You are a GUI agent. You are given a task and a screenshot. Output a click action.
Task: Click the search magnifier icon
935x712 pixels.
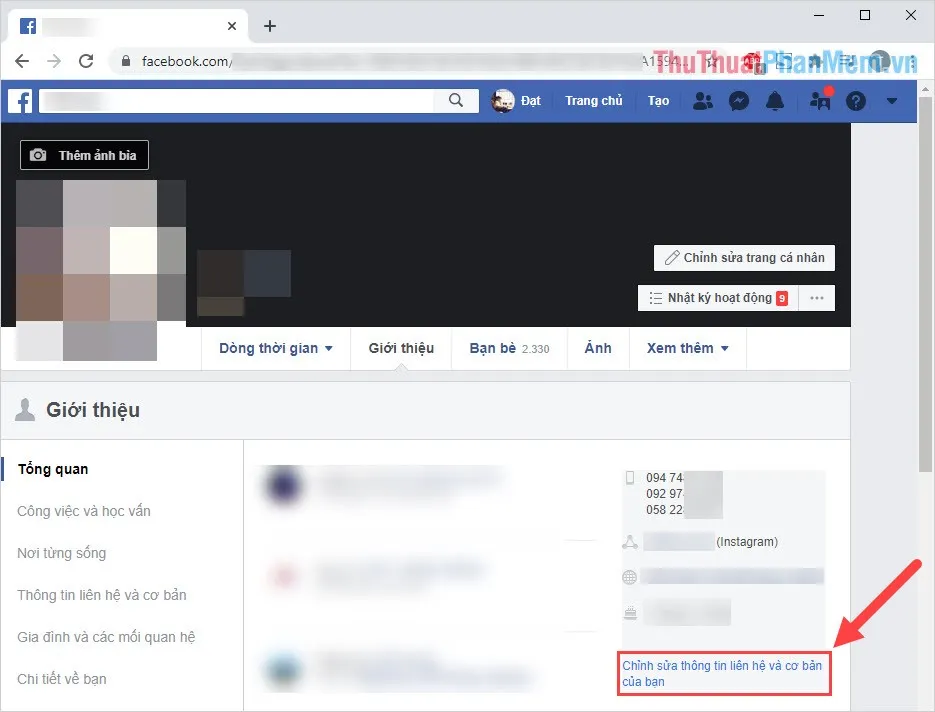pos(456,101)
